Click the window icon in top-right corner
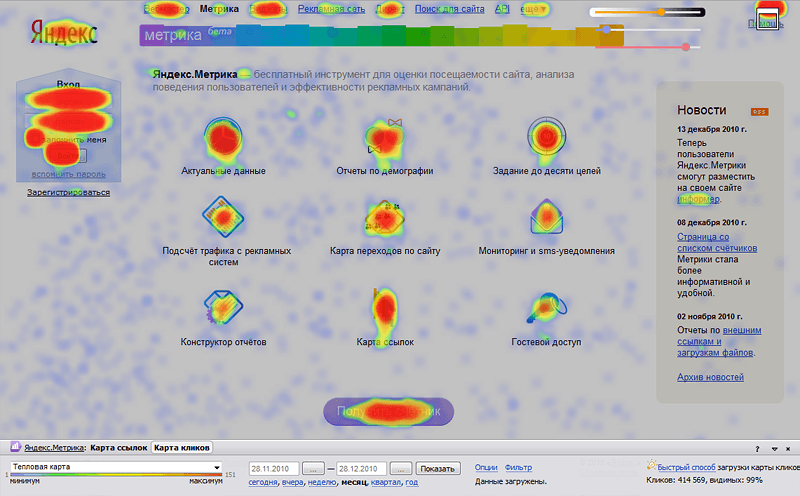 [767, 19]
